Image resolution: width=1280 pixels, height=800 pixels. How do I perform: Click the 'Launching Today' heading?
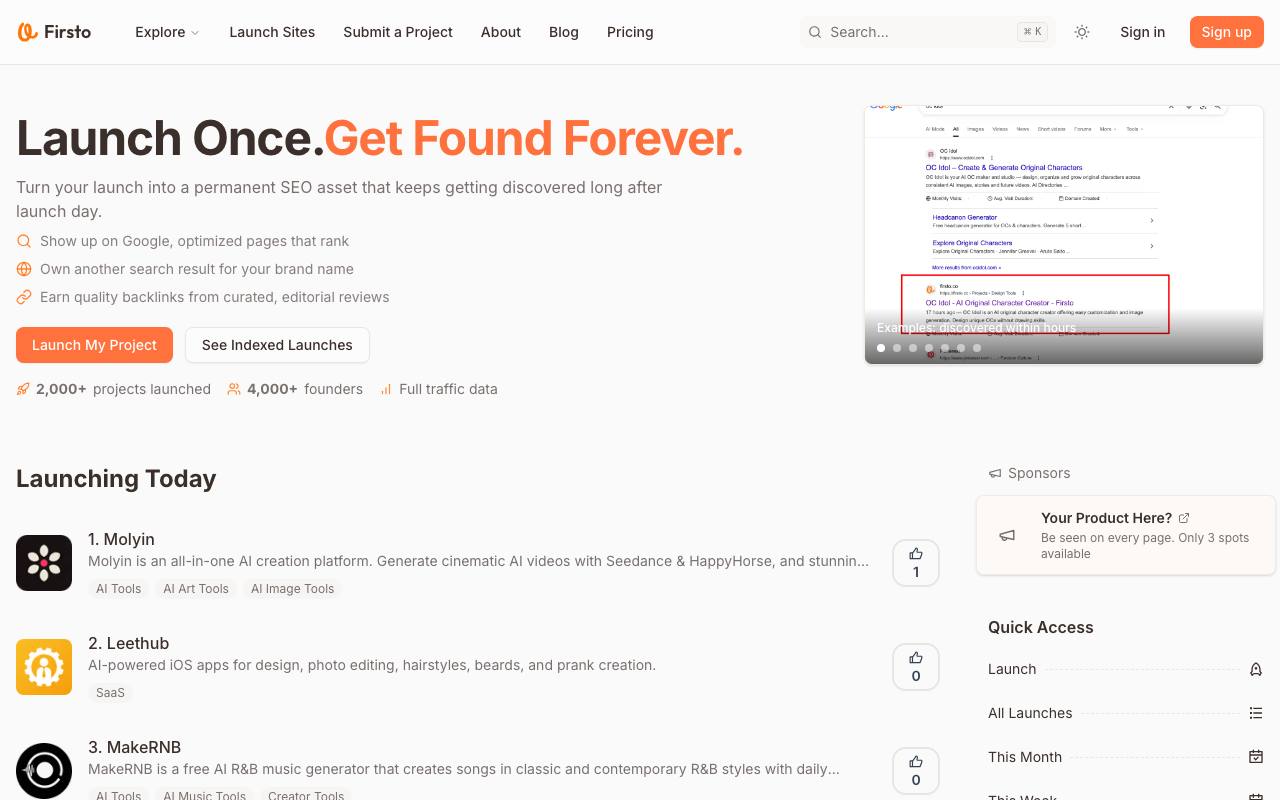(x=116, y=479)
